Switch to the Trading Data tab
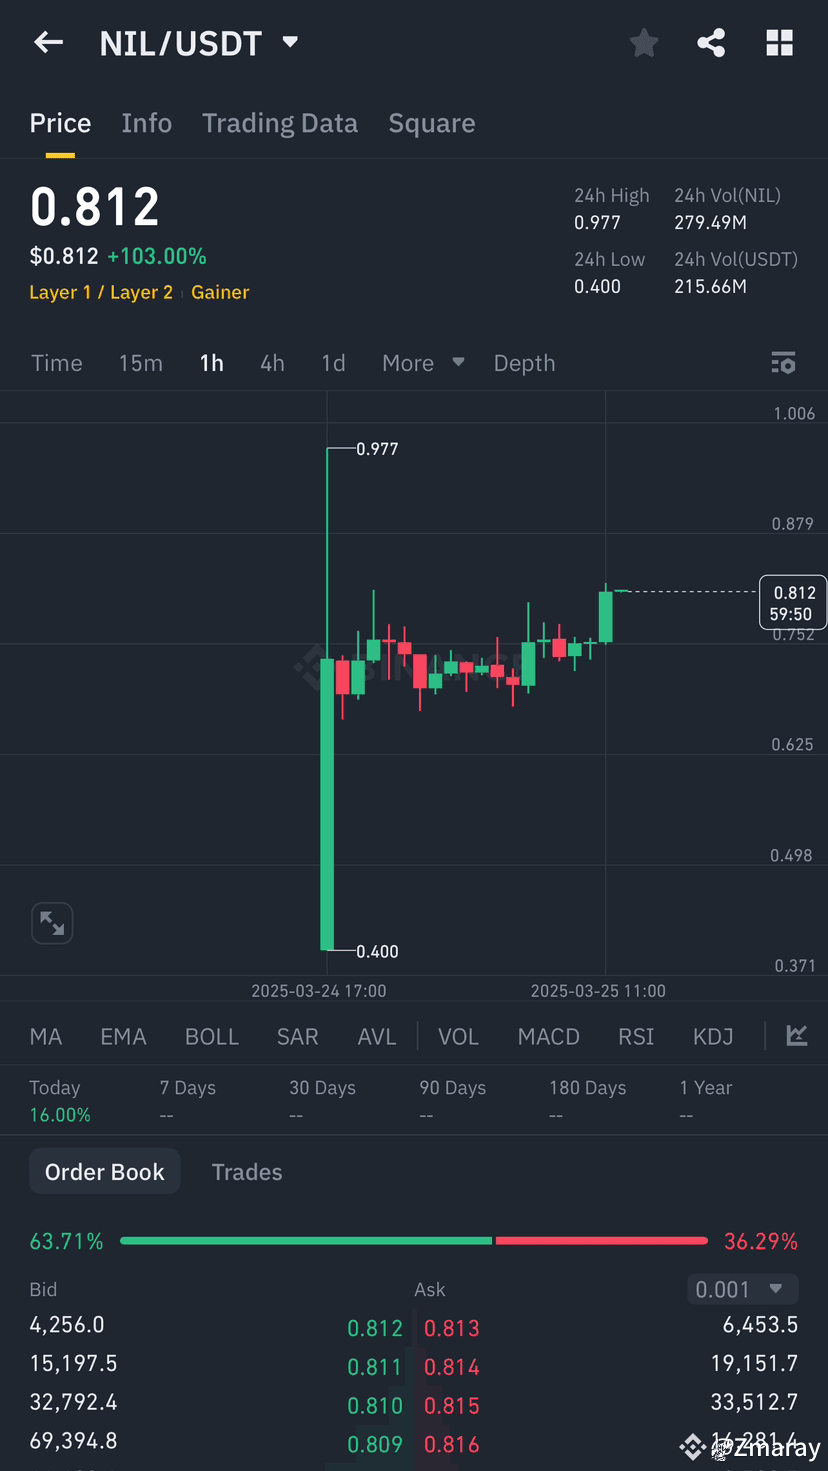Image resolution: width=828 pixels, height=1471 pixels. click(280, 122)
